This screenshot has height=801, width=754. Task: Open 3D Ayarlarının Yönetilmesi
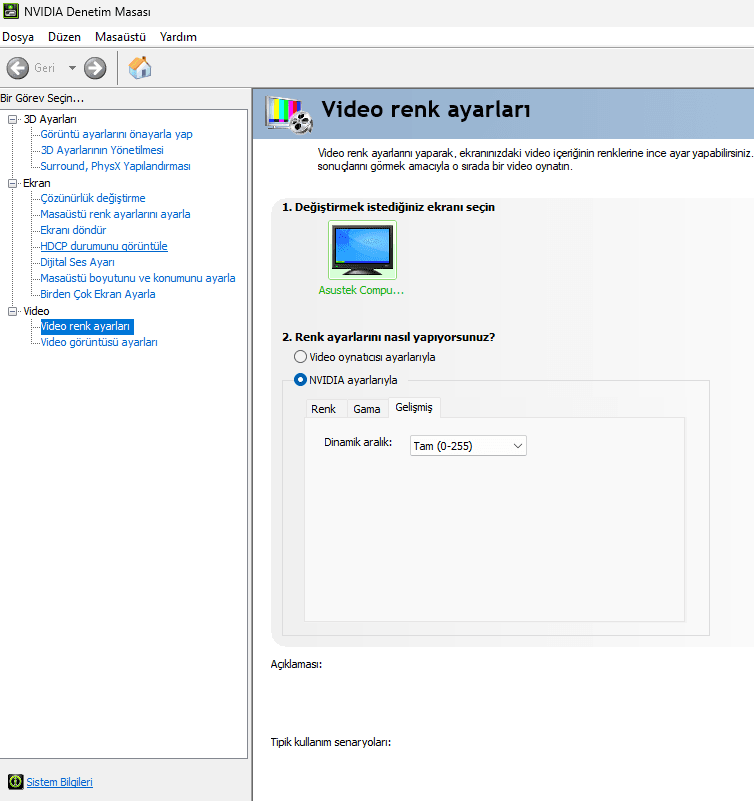tap(102, 150)
